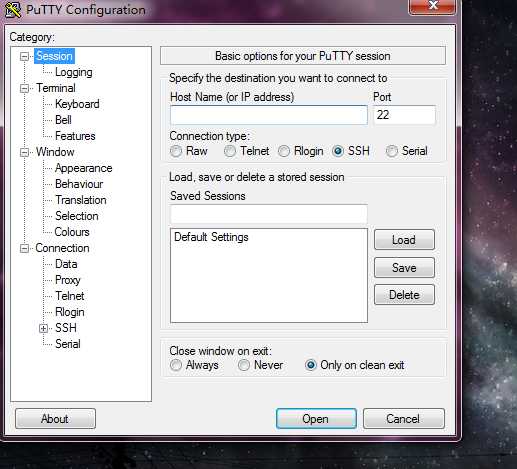Open the Colours settings panel

click(x=72, y=232)
